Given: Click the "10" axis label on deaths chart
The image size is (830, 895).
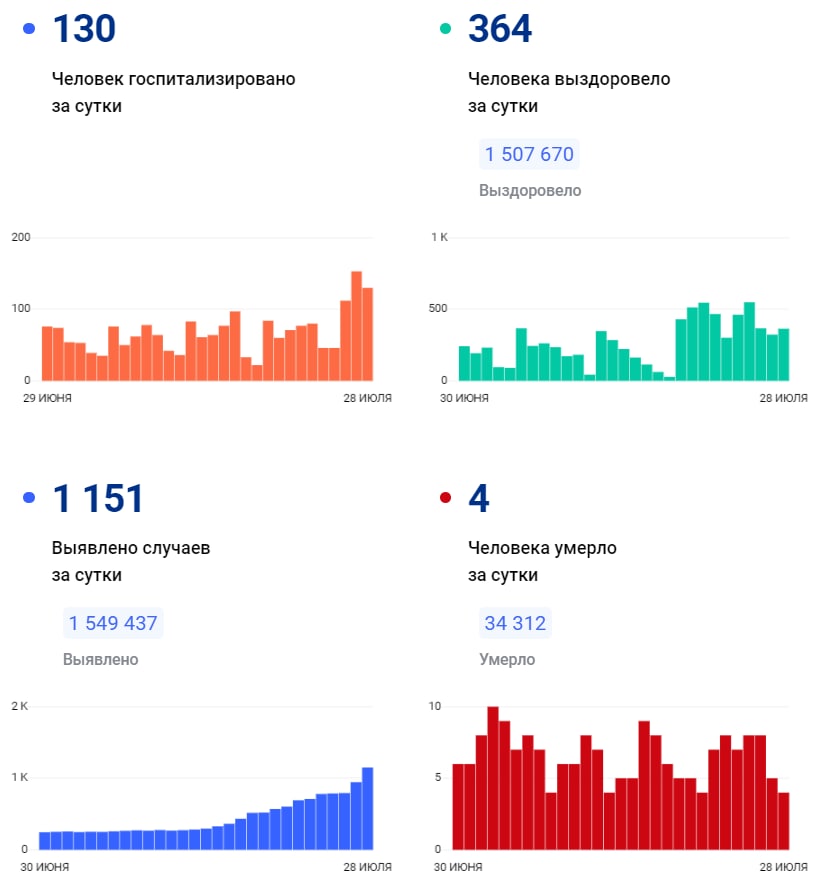Looking at the screenshot, I should 434,706.
